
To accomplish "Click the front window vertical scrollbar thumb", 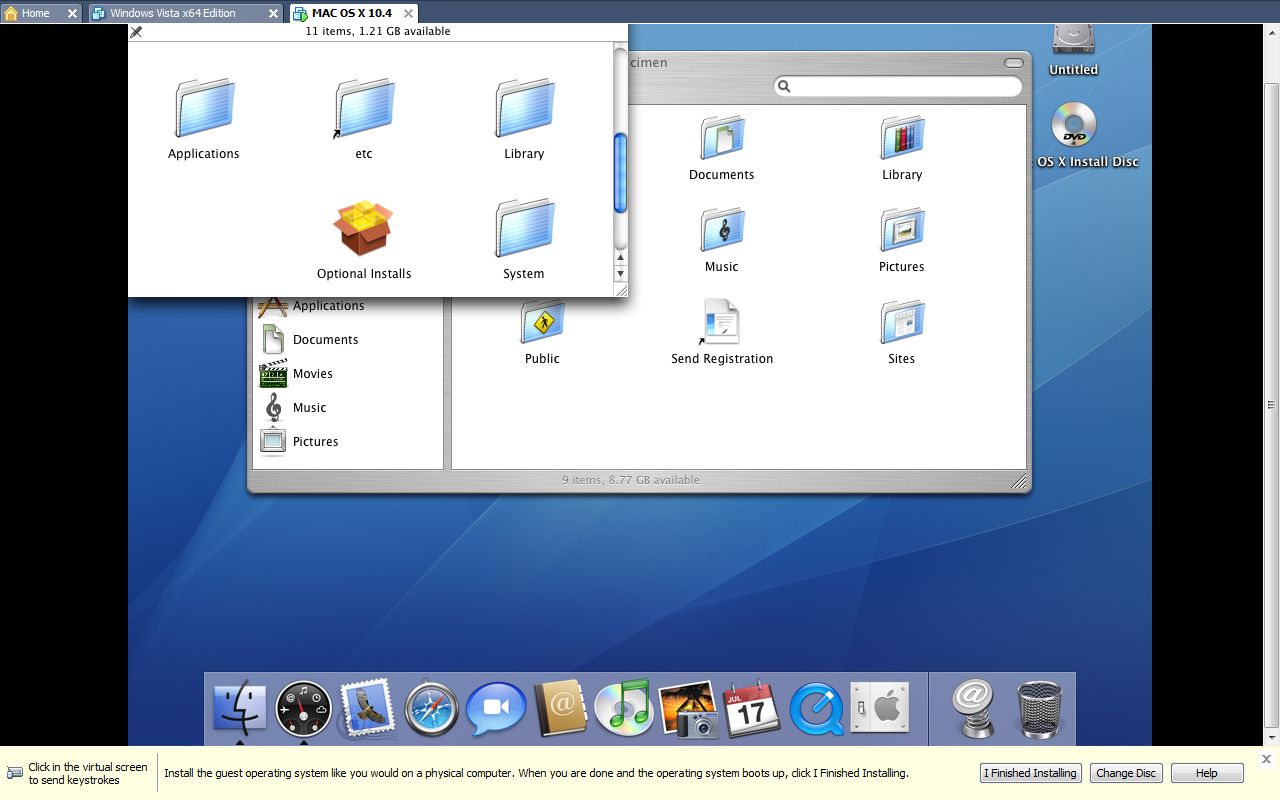I will 620,172.
